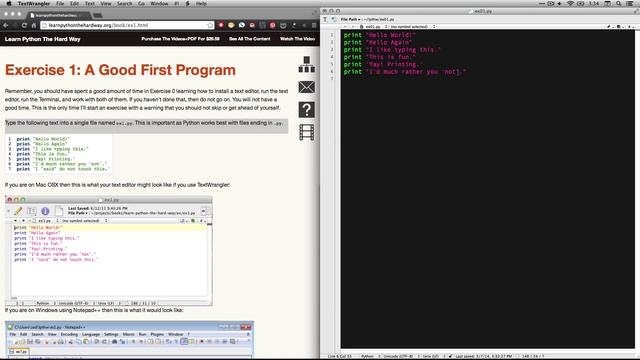
Task: Open the Apple menu
Action: click(x=9, y=3)
